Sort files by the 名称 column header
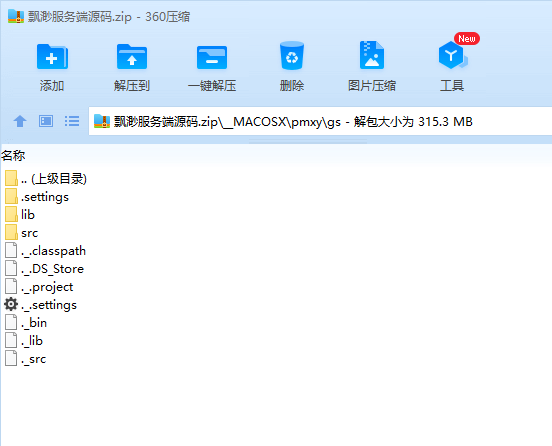 13,156
